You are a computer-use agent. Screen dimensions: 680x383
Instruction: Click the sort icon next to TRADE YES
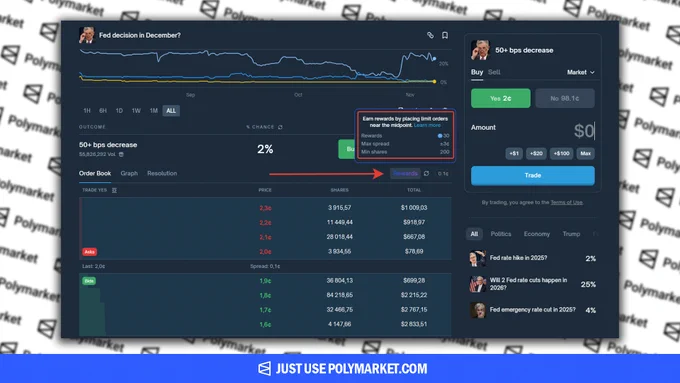[x=114, y=190]
